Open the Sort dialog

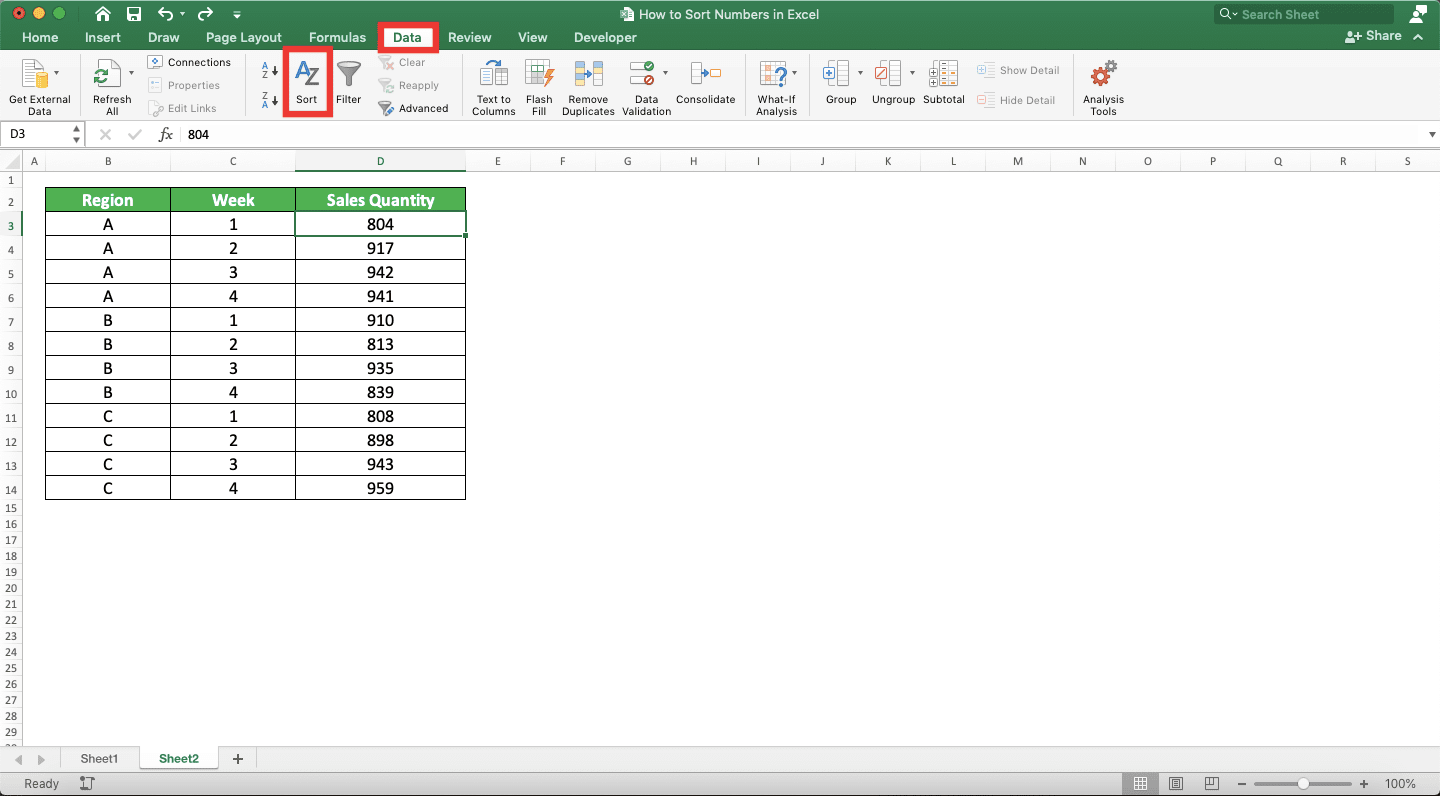point(307,83)
